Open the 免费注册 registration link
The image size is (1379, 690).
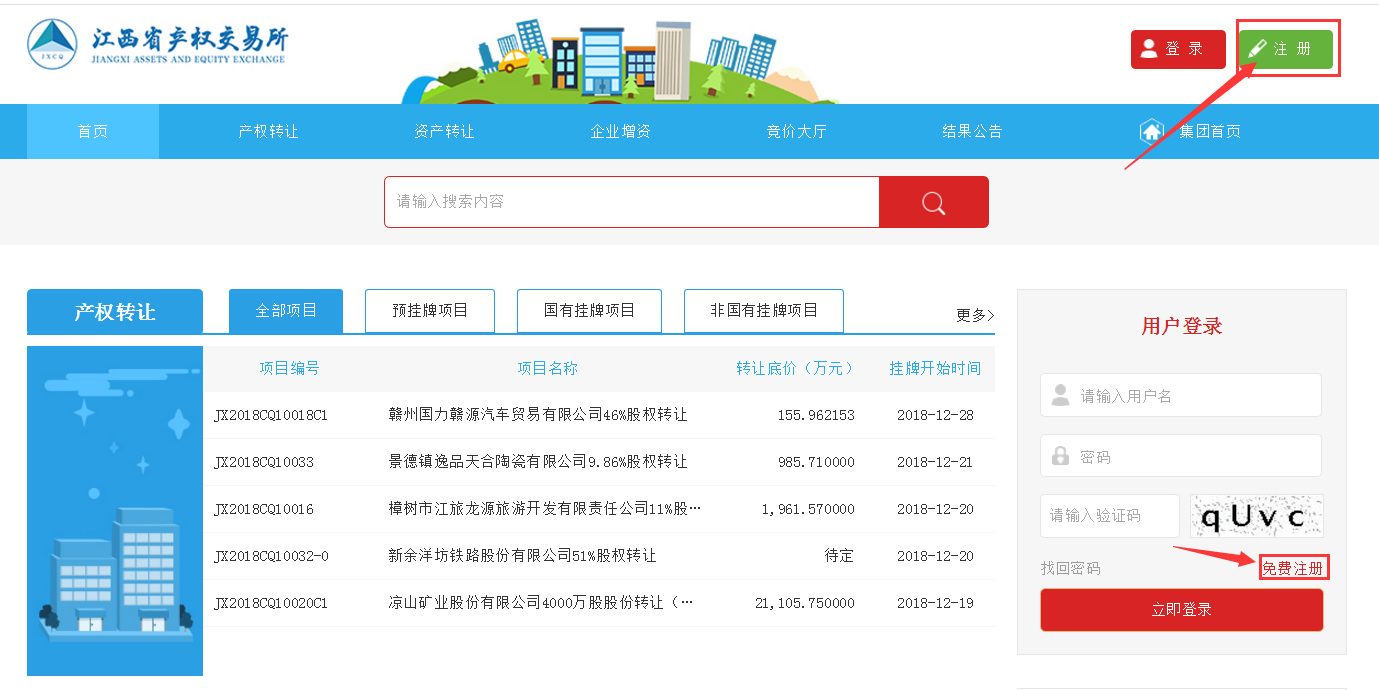(1295, 567)
